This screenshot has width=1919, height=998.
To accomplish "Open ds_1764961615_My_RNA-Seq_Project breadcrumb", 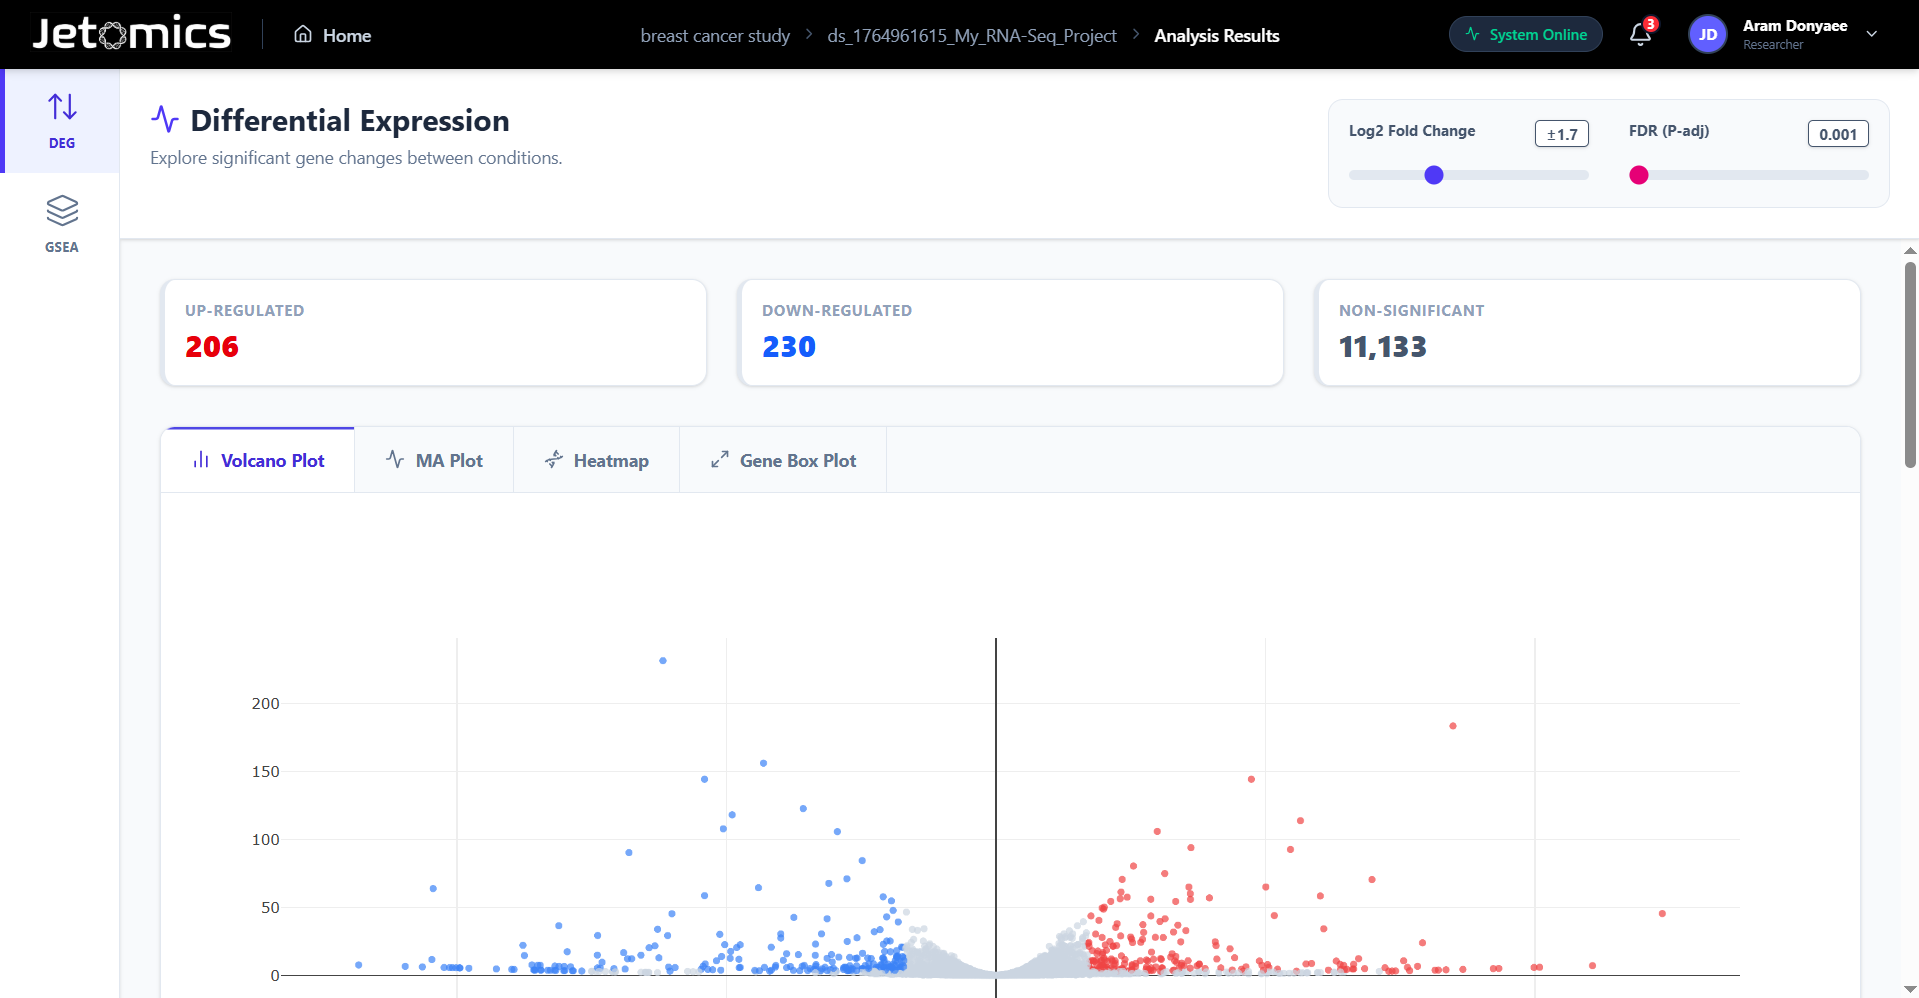I will pyautogui.click(x=971, y=36).
